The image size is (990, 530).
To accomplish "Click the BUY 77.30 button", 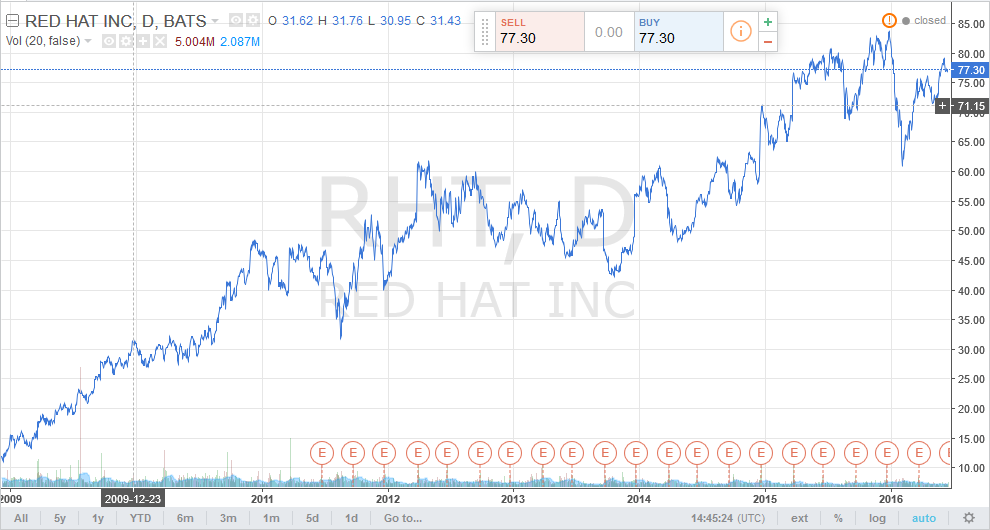I will coord(679,32).
